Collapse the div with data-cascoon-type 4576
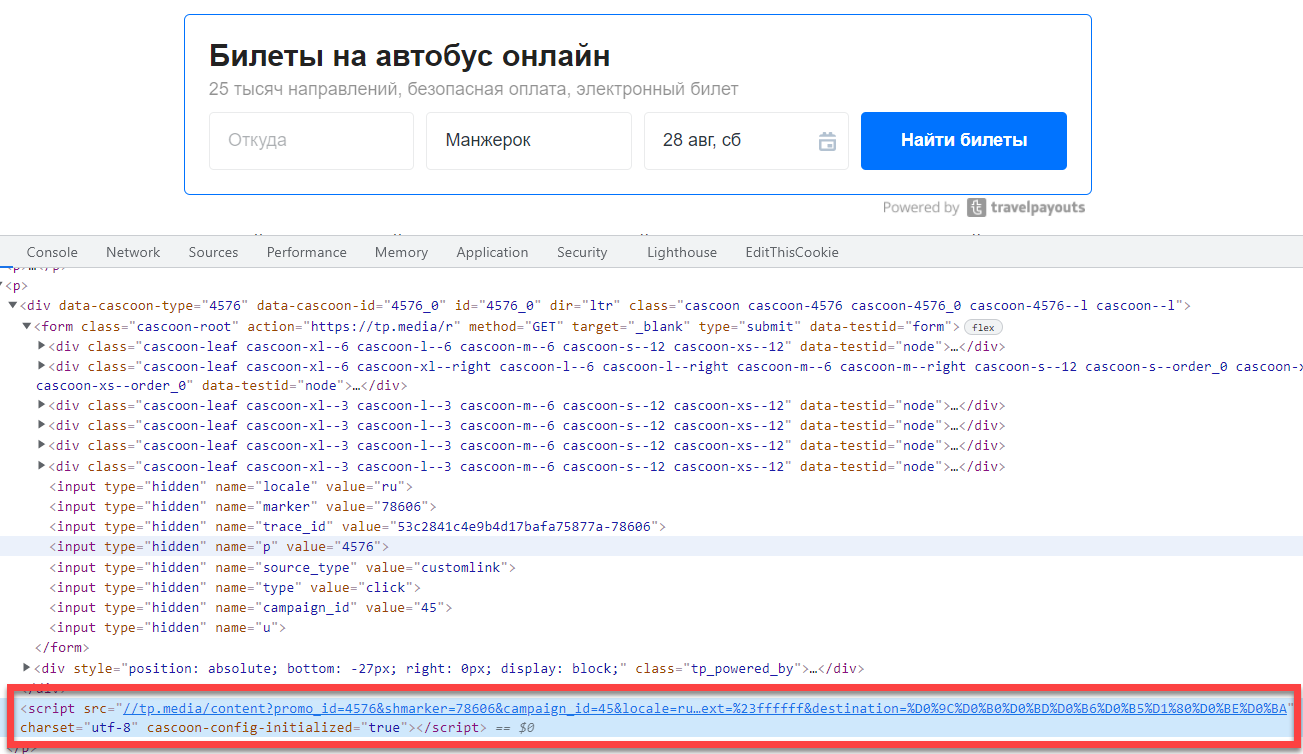Screen dimensions: 1303x754 (13, 306)
